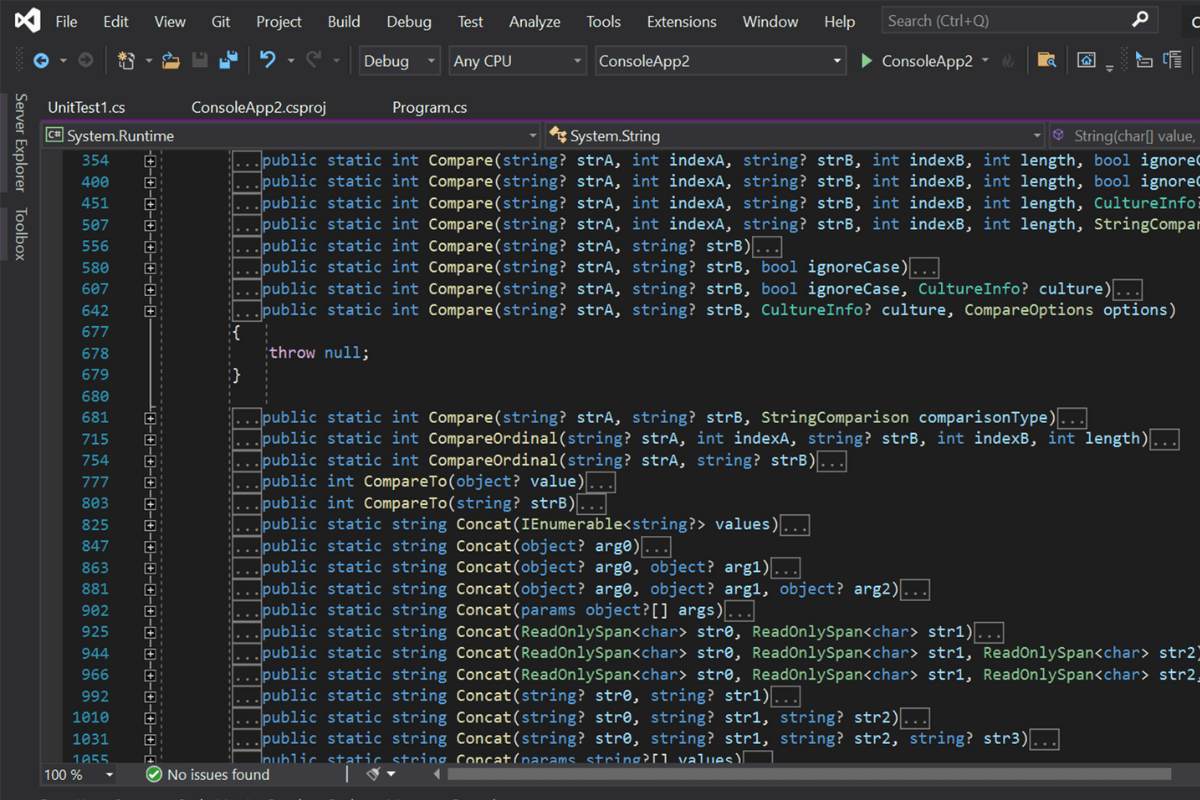
Task: Start ConsoleApp2 with the green play icon
Action: [867, 61]
